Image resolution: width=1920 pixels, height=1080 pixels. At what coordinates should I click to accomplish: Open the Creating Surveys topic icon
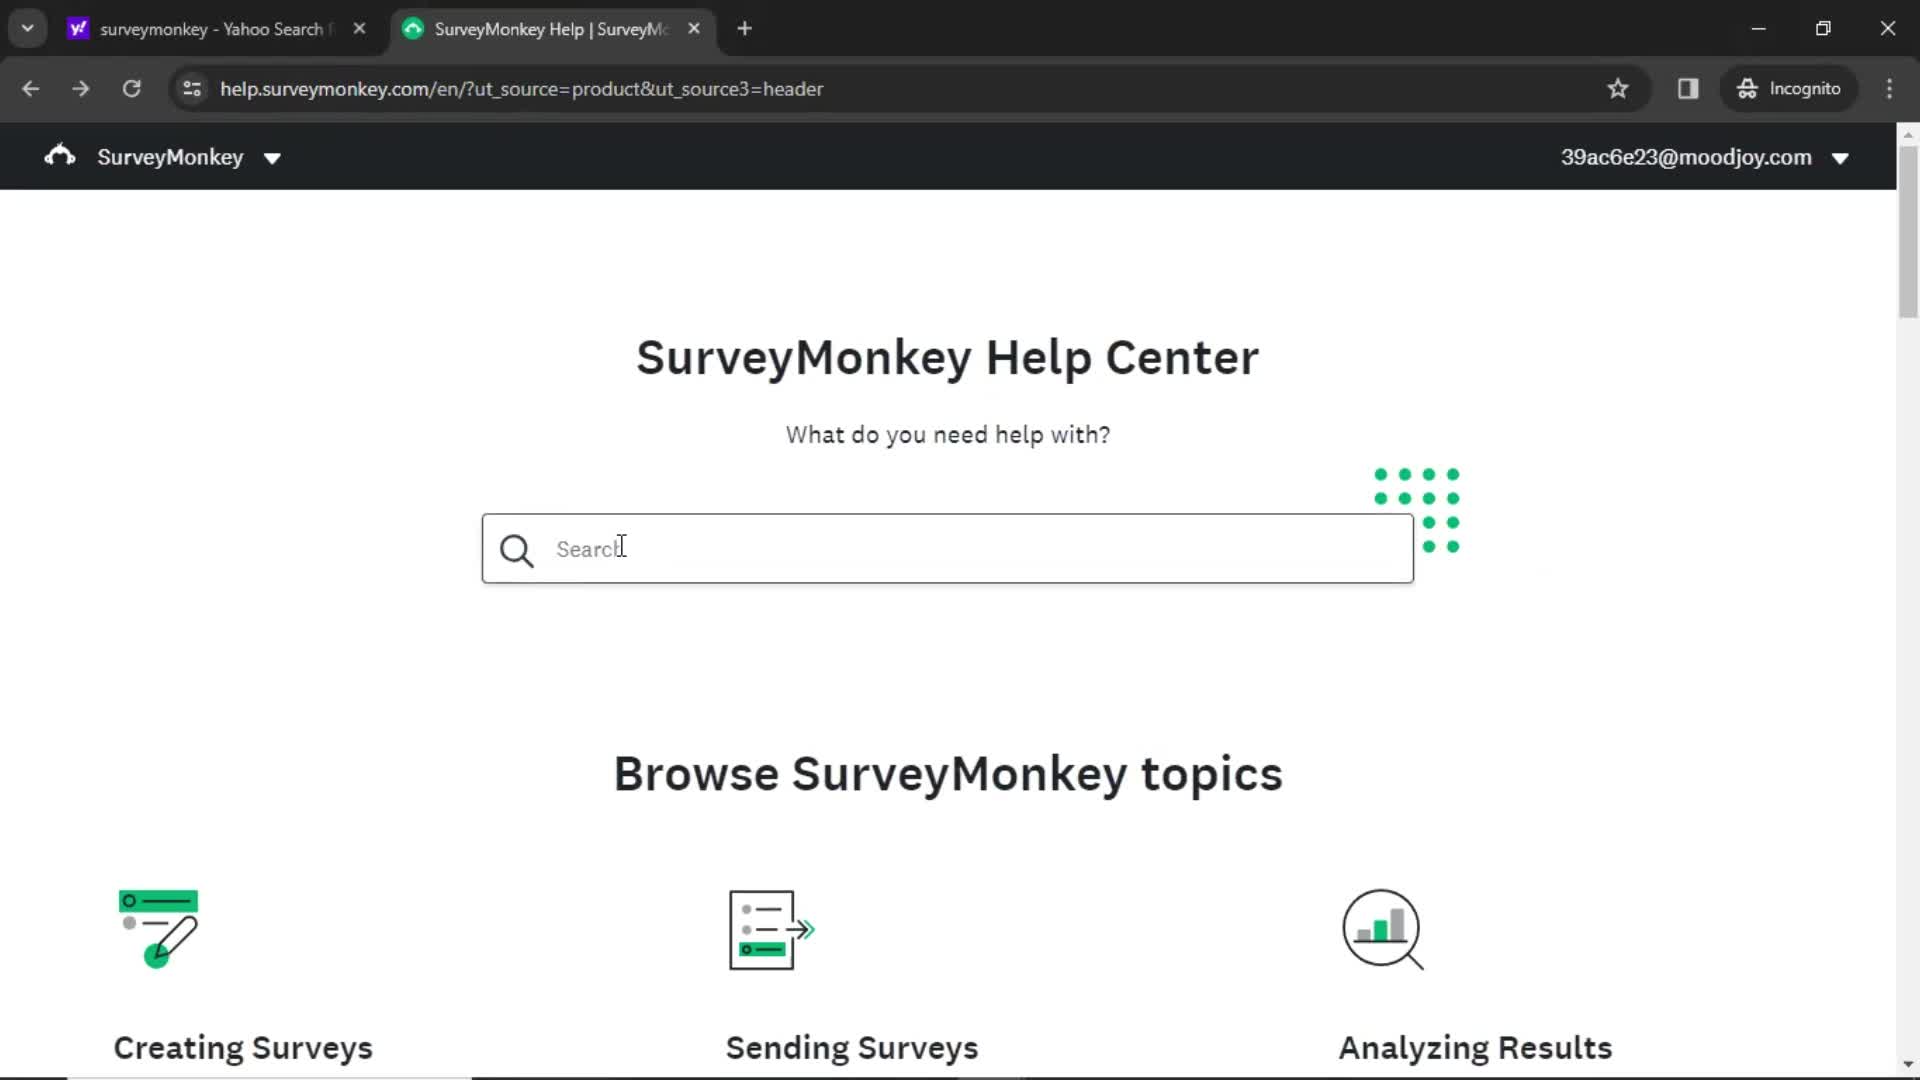click(158, 929)
